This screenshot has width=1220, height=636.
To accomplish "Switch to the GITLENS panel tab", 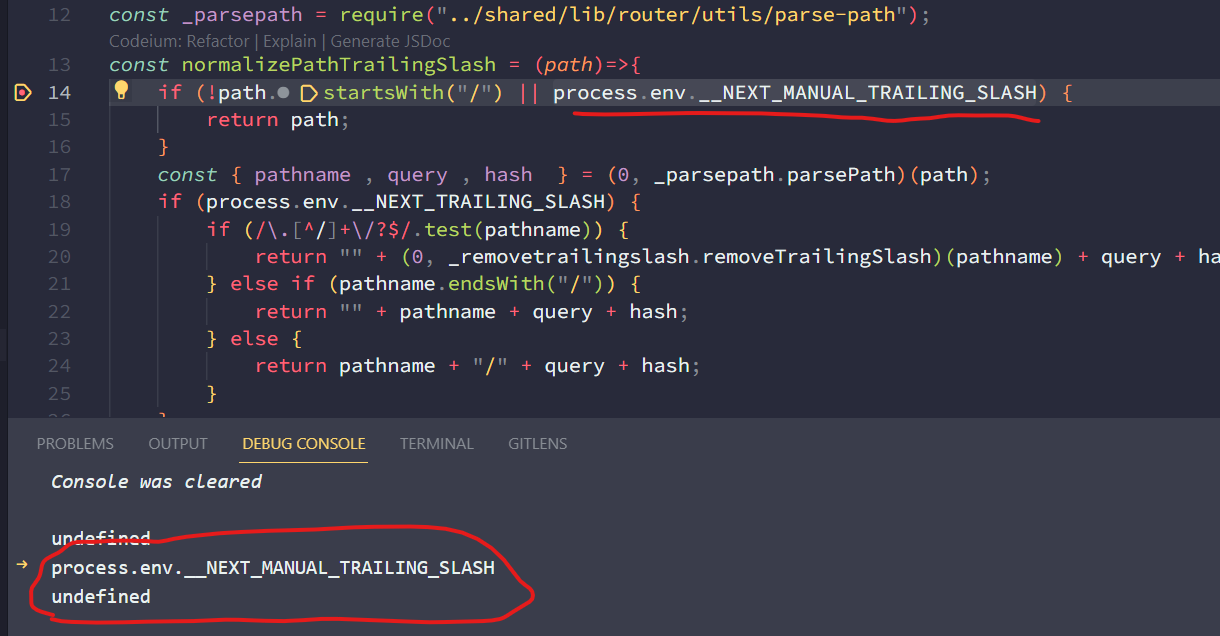I will [537, 443].
